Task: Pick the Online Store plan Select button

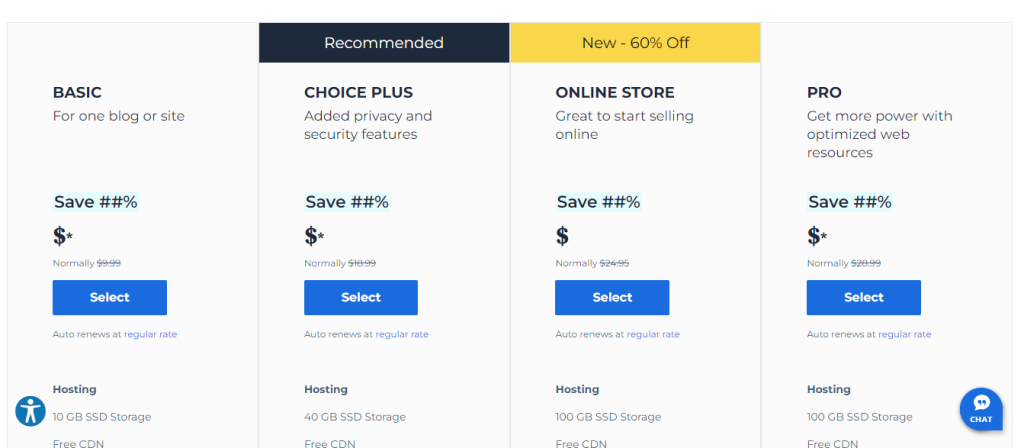Action: click(612, 297)
